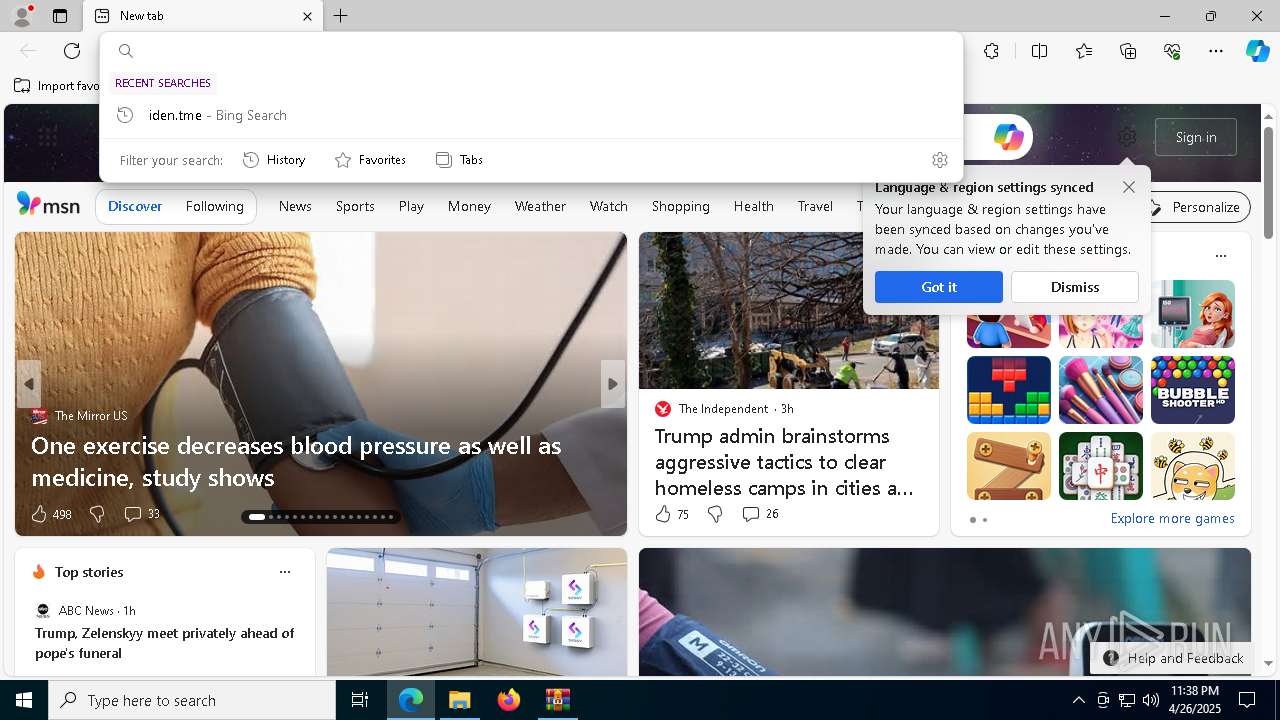Open comments on blood pressure article
1280x720 pixels.
[x=141, y=514]
